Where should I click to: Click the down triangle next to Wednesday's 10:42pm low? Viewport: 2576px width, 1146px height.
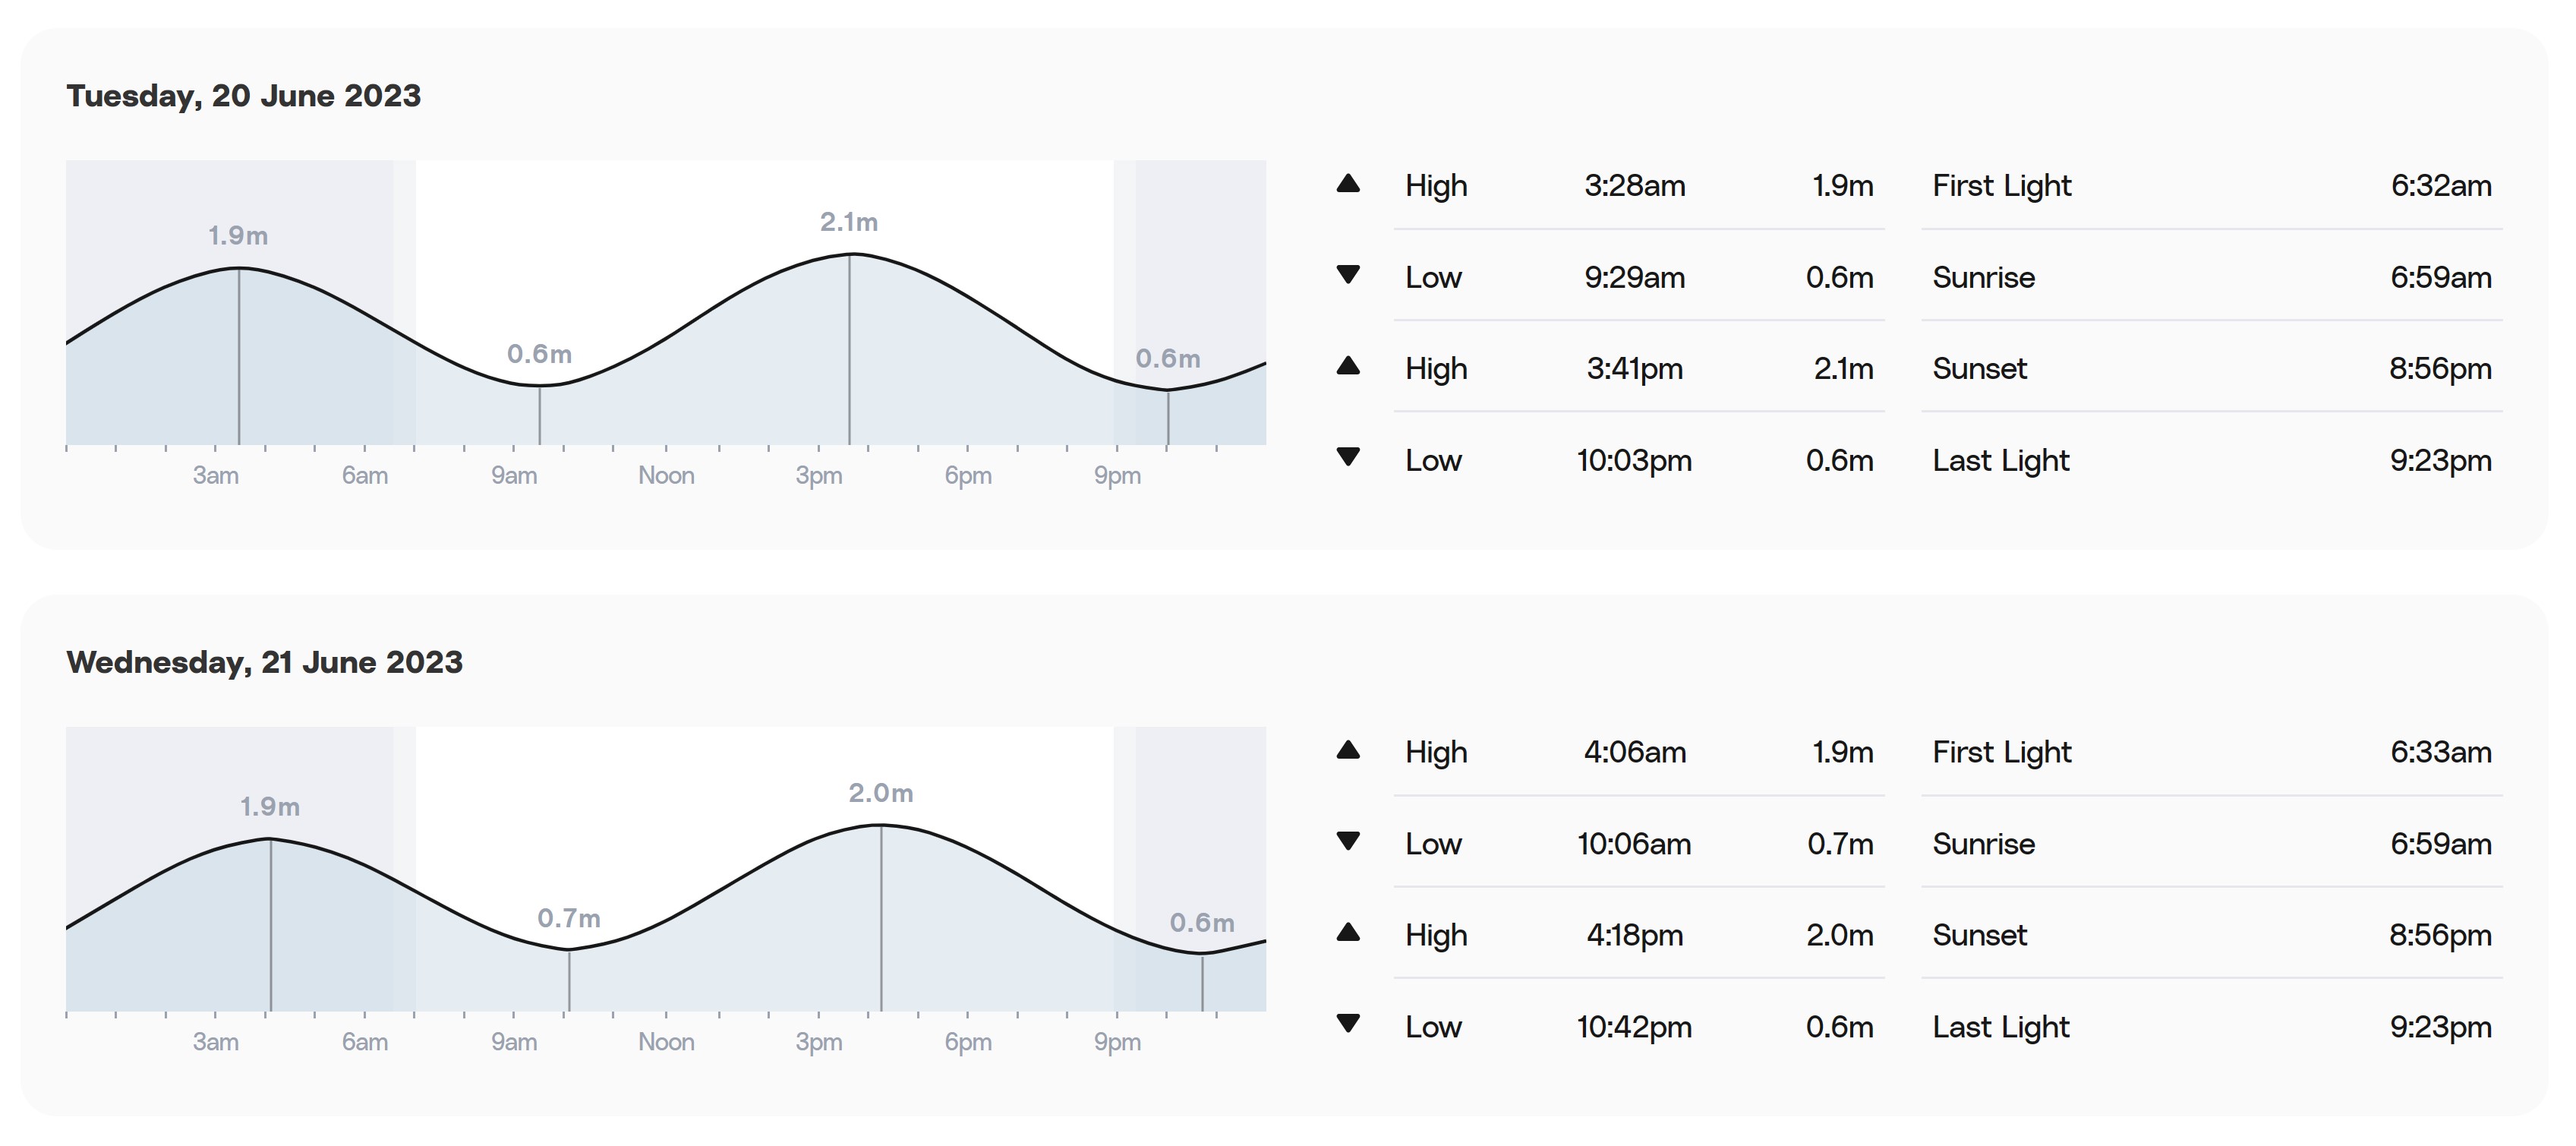pyautogui.click(x=1348, y=1023)
